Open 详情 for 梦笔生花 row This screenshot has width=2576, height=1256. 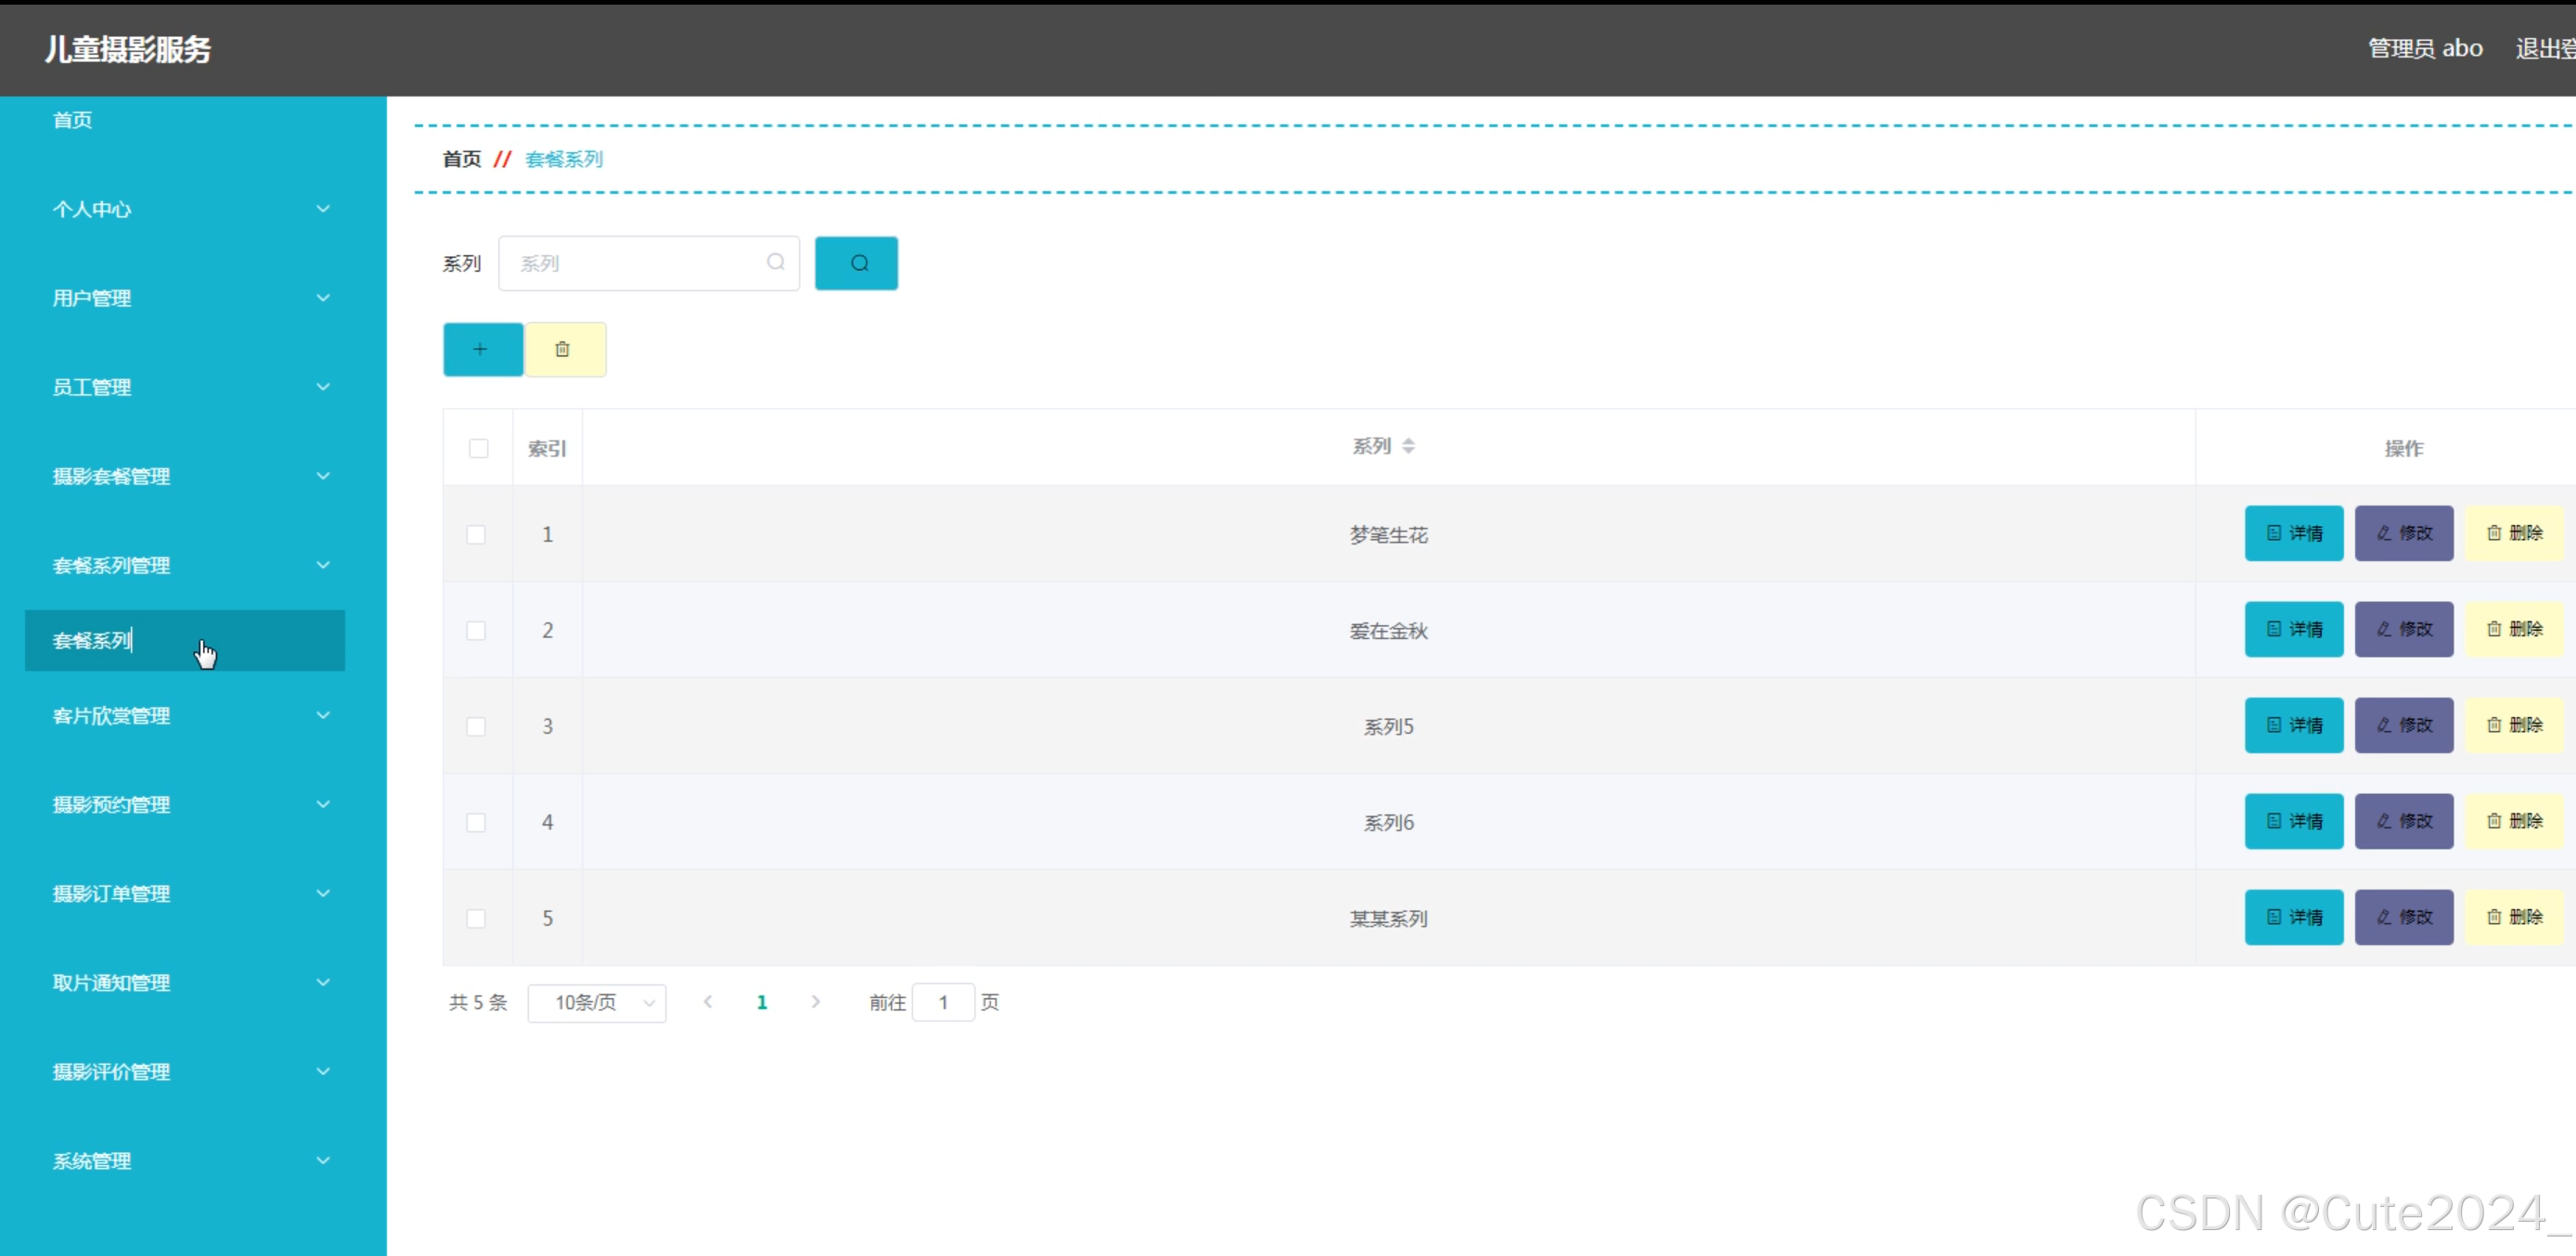[2293, 533]
